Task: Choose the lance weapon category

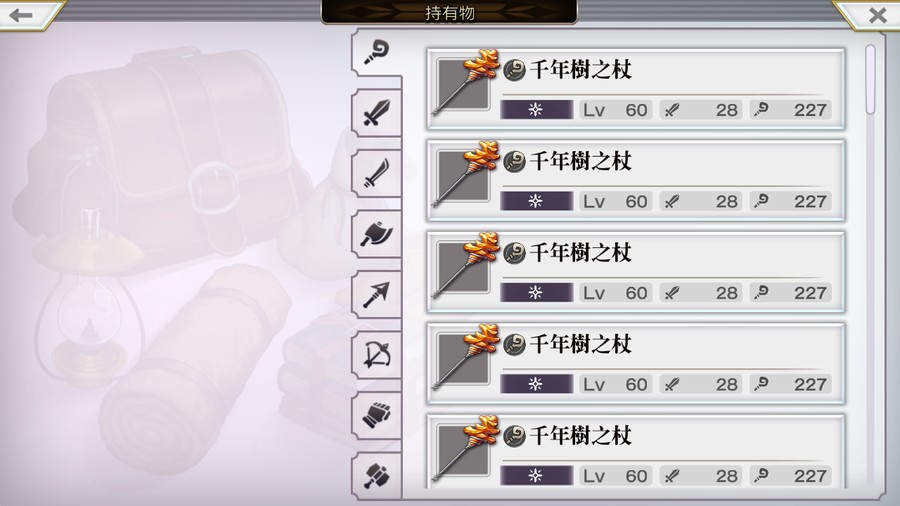Action: coord(376,295)
